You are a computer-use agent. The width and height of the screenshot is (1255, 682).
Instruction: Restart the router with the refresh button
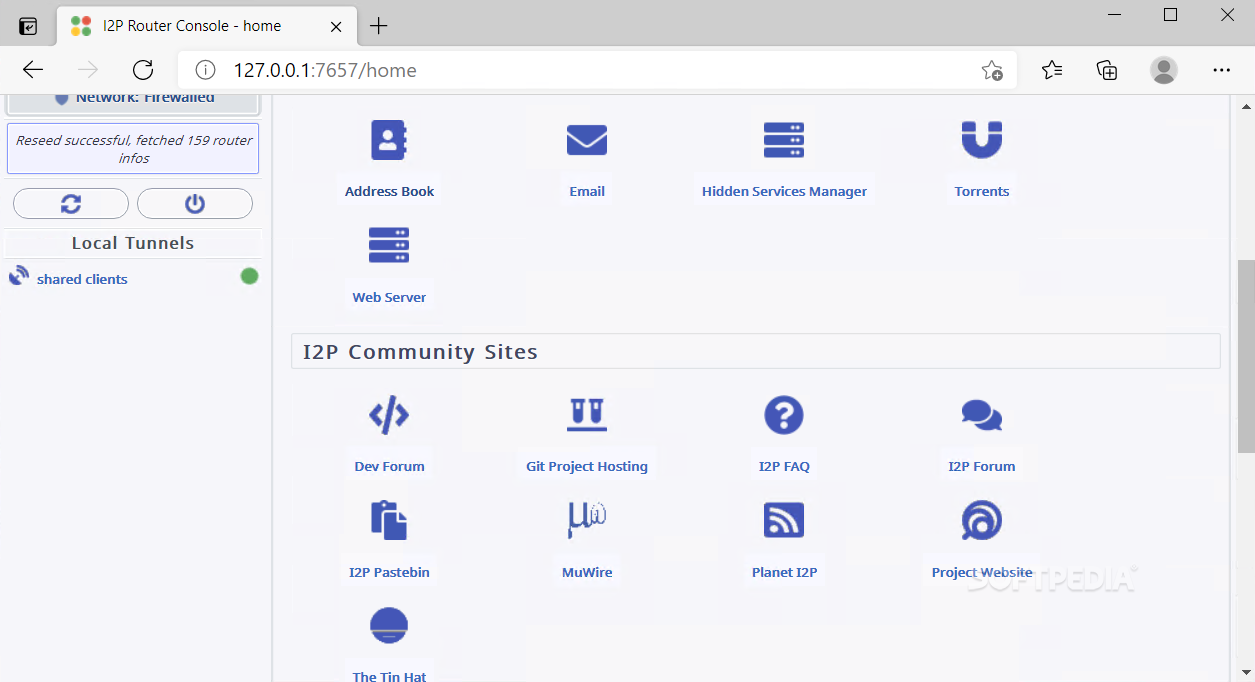(71, 203)
